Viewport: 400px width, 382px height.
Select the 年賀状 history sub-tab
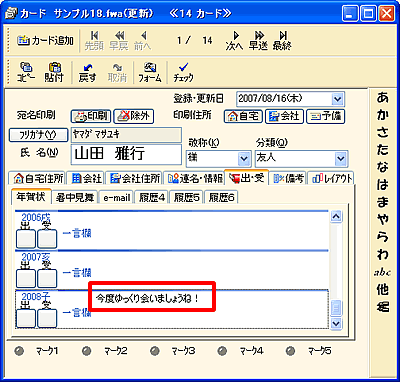pos(31,196)
